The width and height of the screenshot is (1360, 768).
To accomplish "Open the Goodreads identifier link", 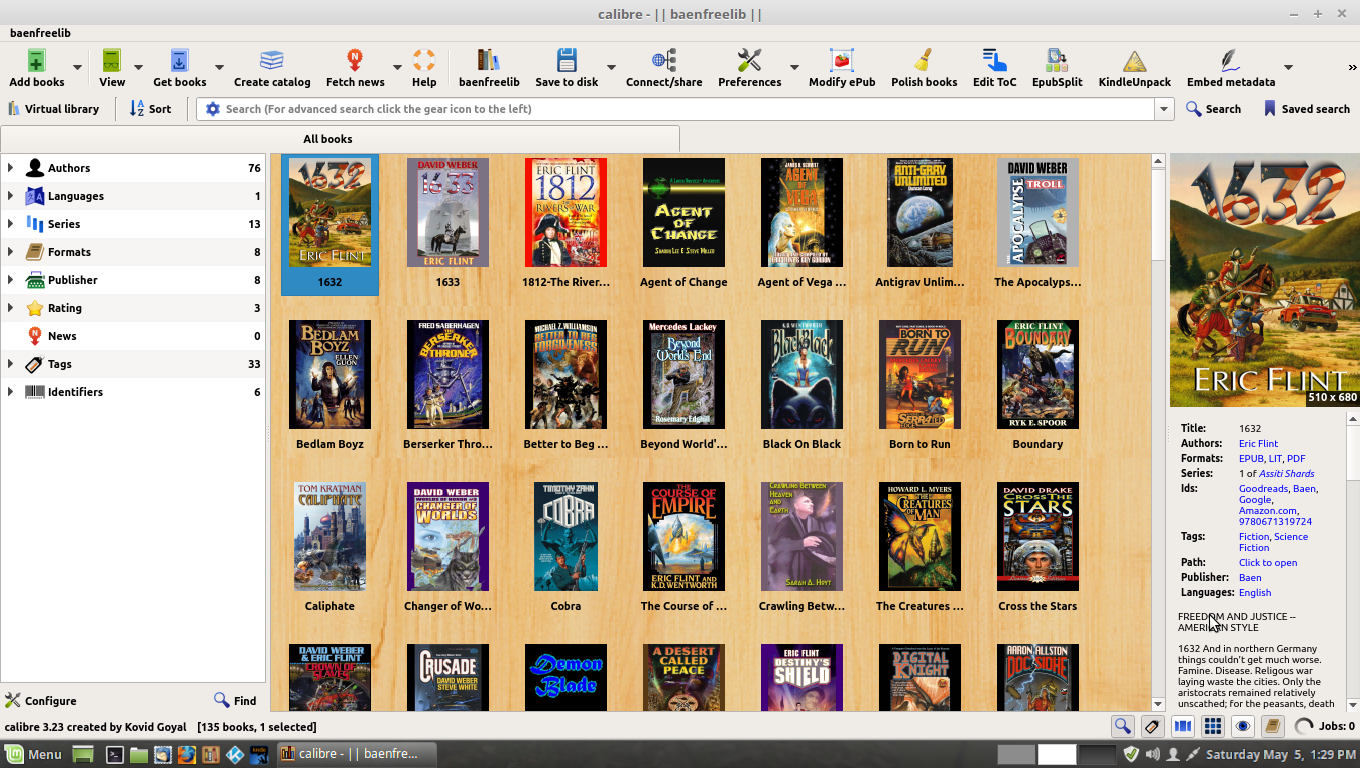I will (x=1263, y=488).
